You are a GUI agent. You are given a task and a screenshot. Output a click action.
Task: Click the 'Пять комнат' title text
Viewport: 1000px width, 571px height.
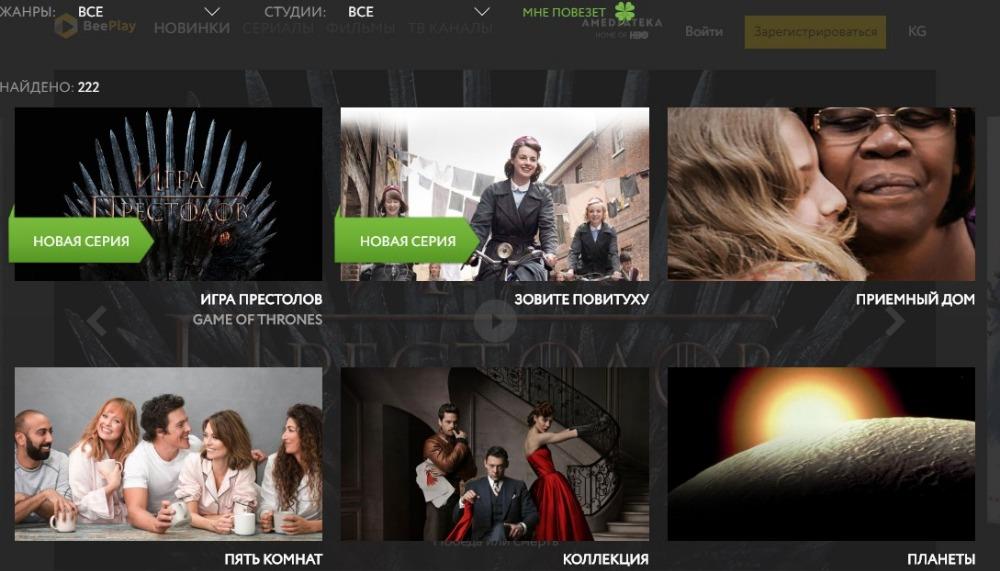coord(273,560)
